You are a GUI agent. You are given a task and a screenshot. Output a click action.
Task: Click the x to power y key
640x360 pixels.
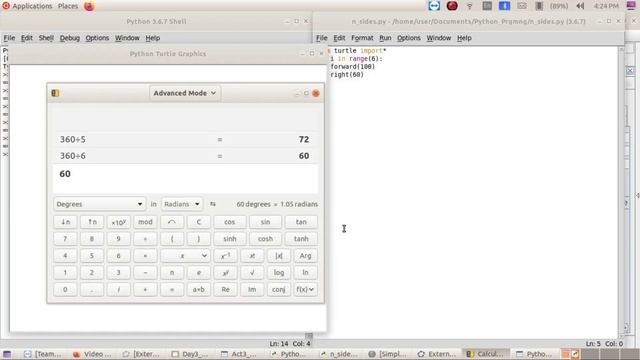pyautogui.click(x=225, y=273)
